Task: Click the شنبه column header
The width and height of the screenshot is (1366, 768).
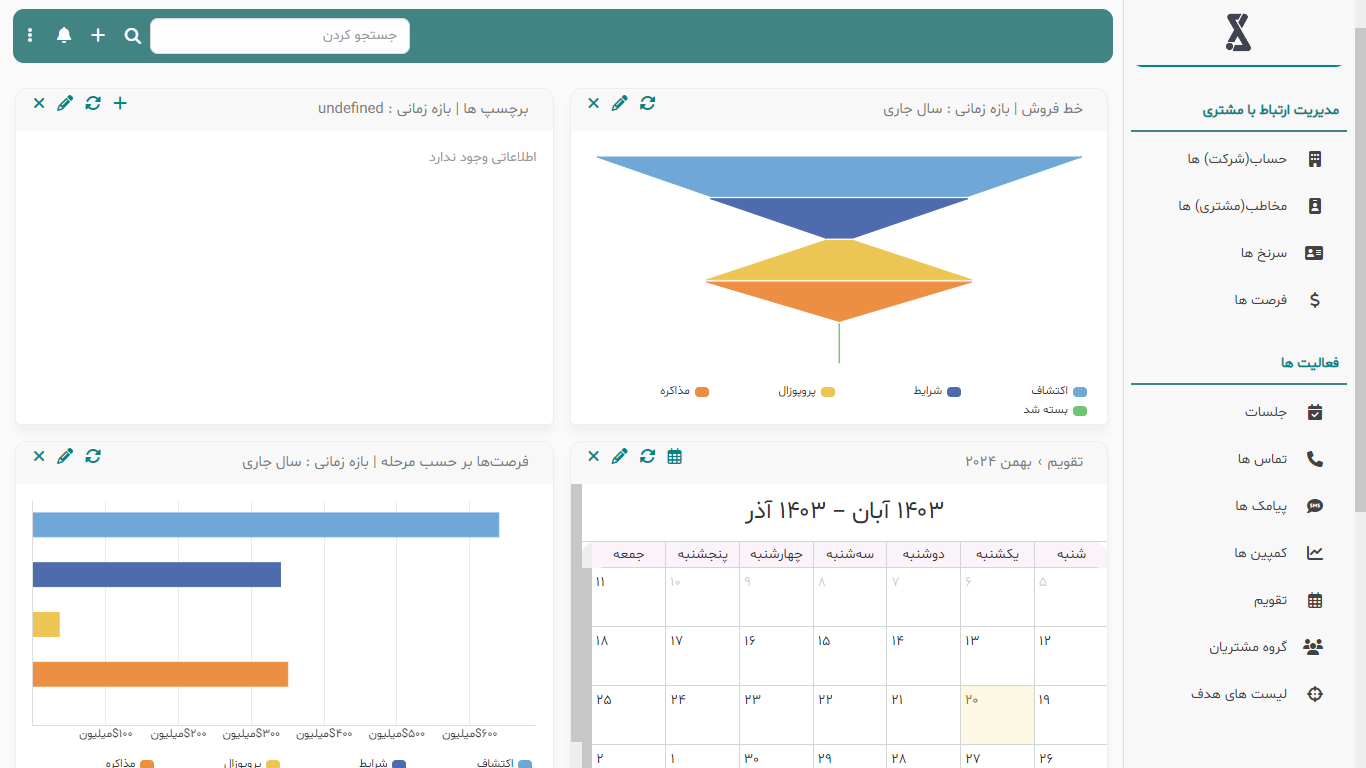Action: (x=1071, y=554)
